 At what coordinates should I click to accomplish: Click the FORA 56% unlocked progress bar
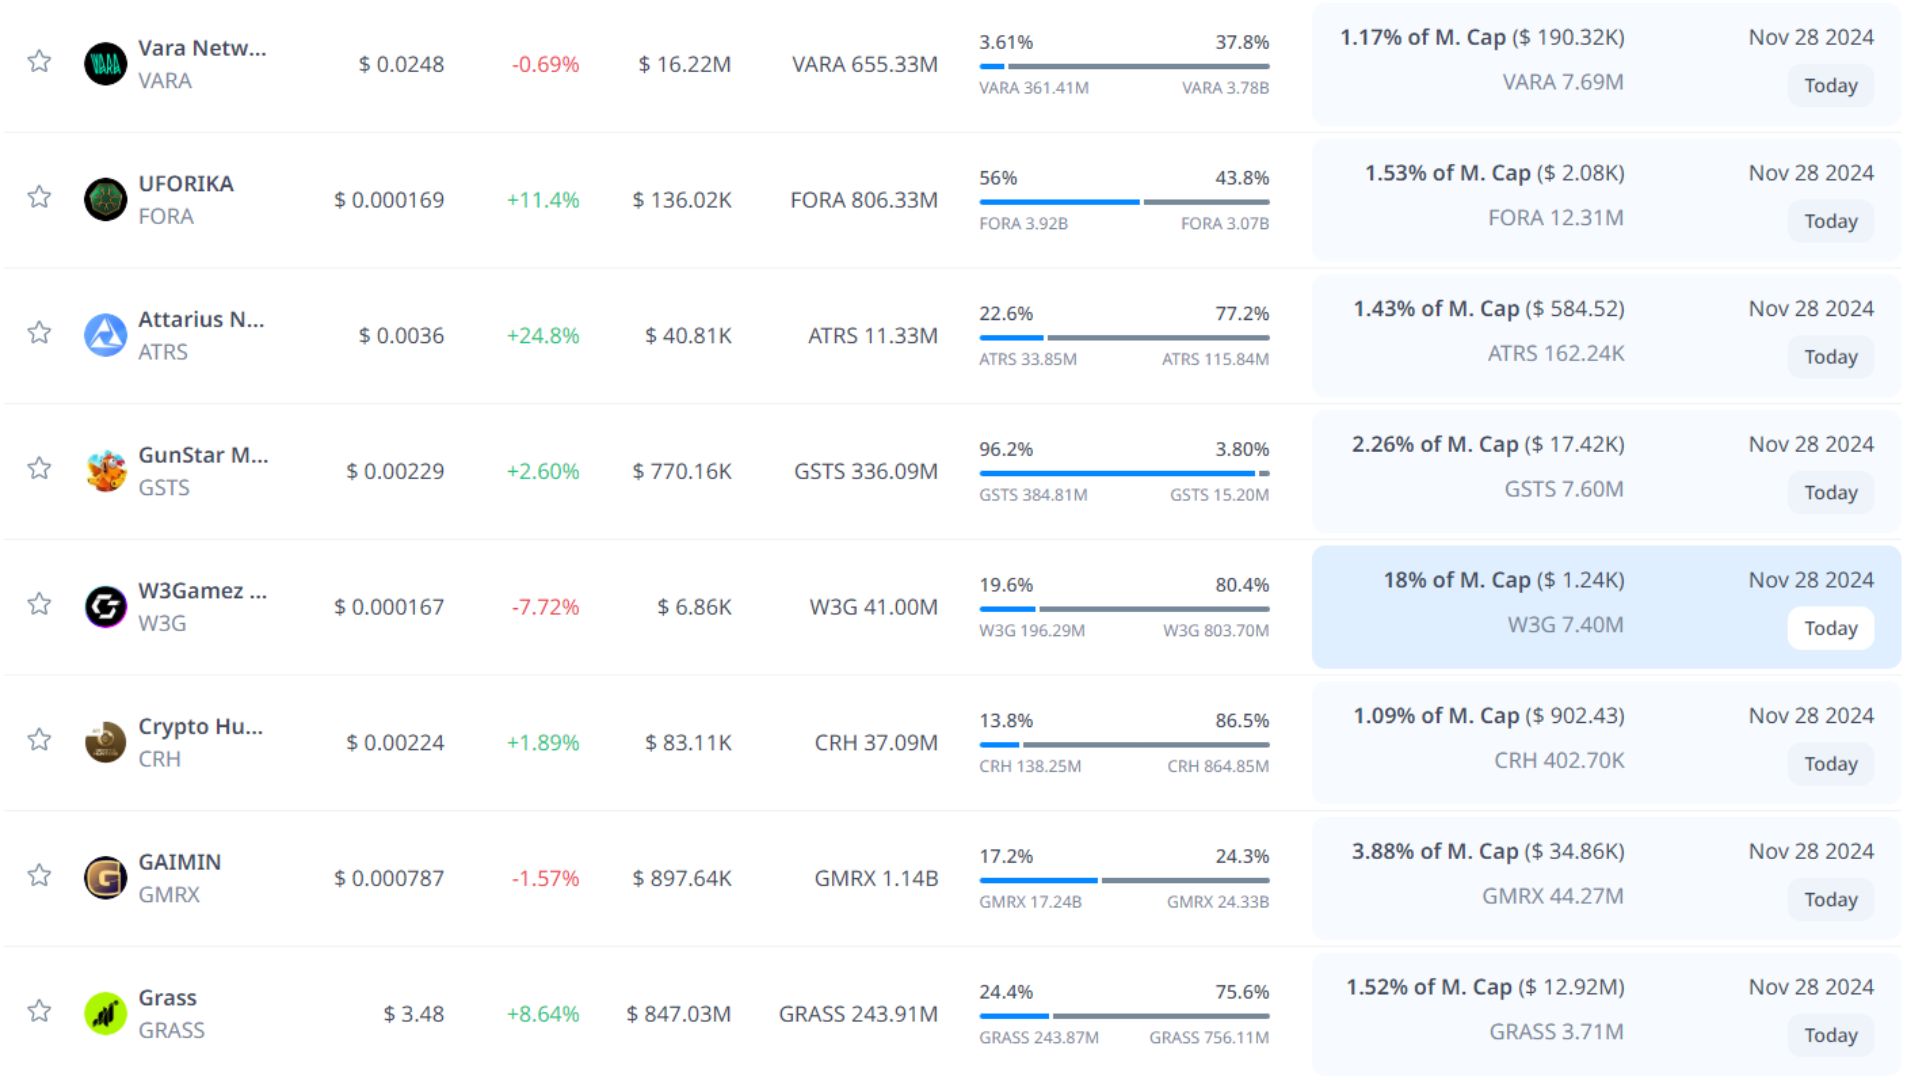[x=1123, y=202]
